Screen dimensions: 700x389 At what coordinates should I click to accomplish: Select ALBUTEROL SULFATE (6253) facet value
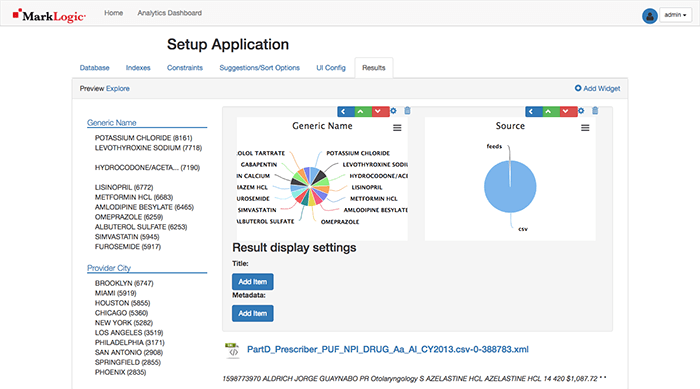(x=141, y=227)
